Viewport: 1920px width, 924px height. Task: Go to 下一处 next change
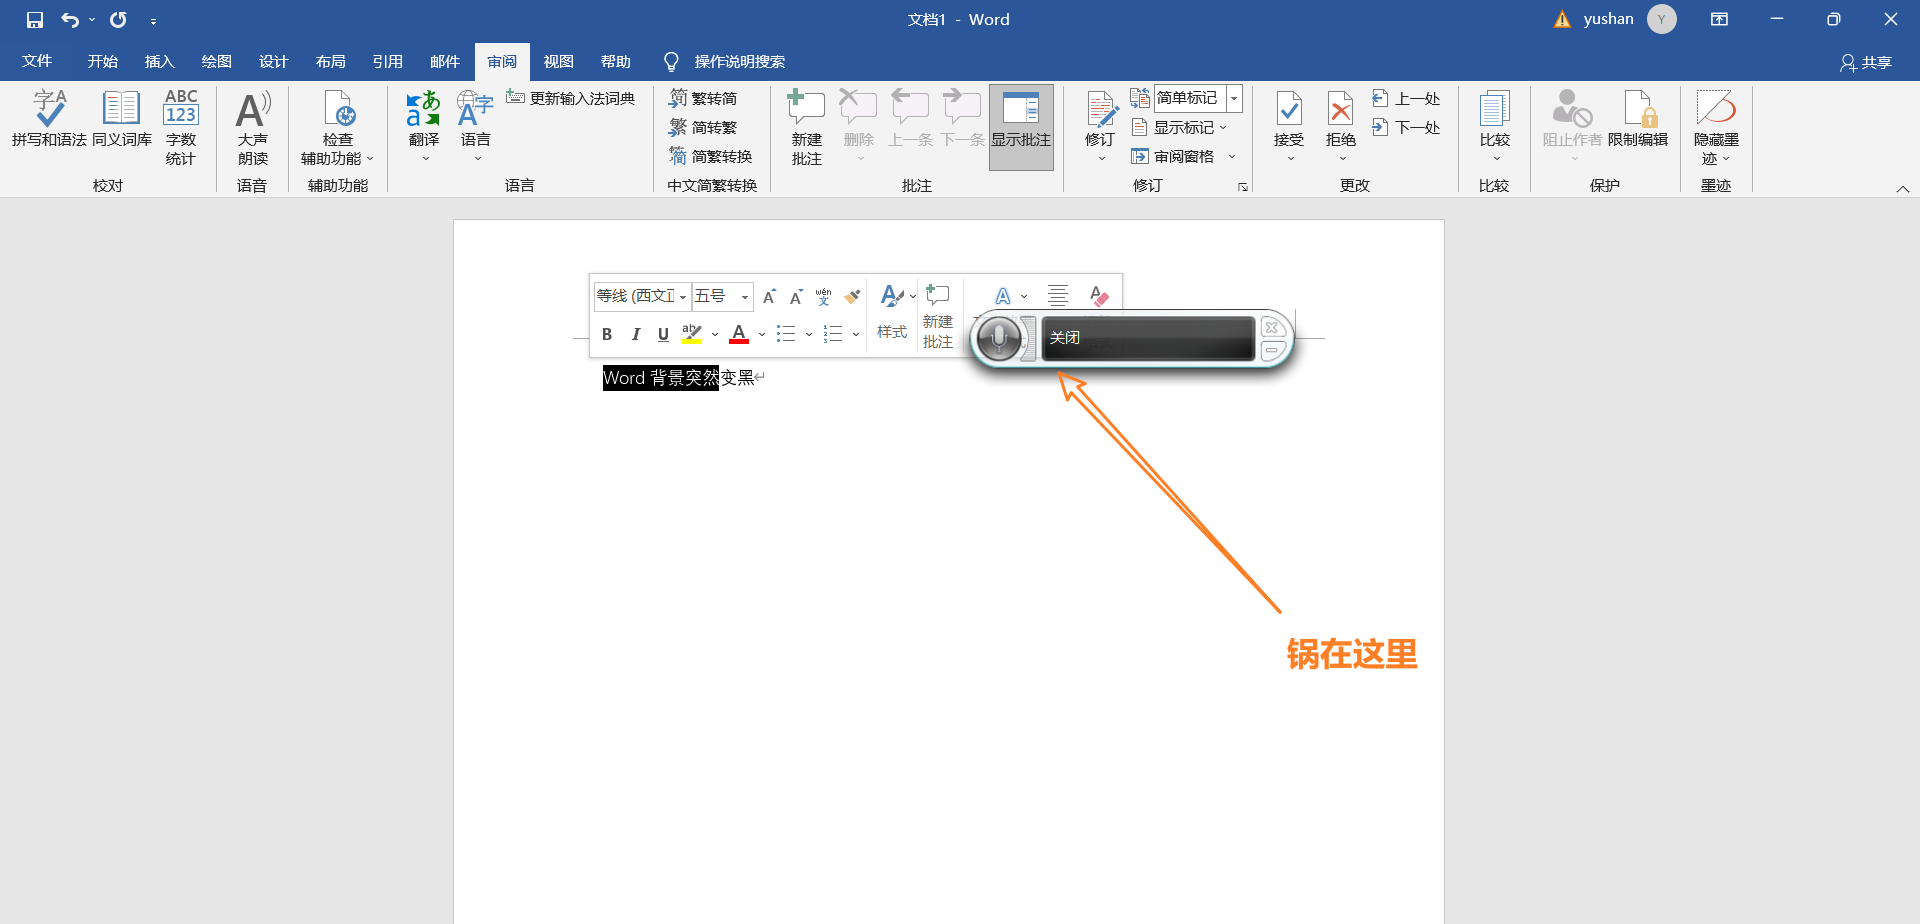[x=1406, y=127]
